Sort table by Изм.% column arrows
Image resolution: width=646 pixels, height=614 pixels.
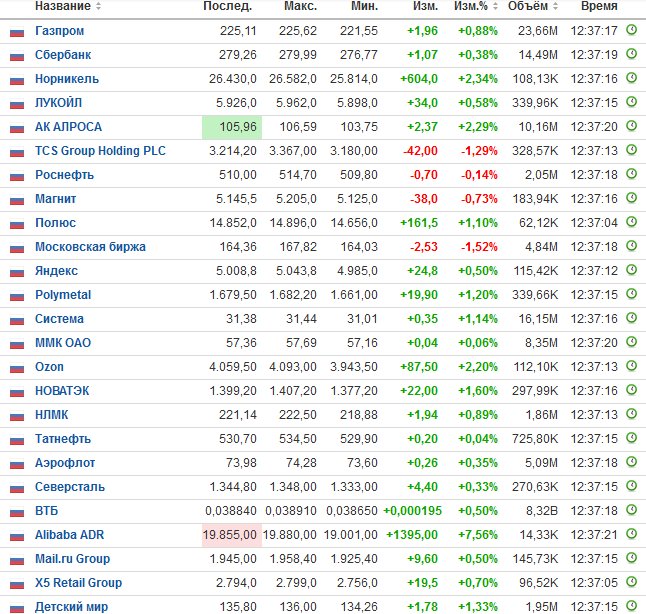[495, 6]
